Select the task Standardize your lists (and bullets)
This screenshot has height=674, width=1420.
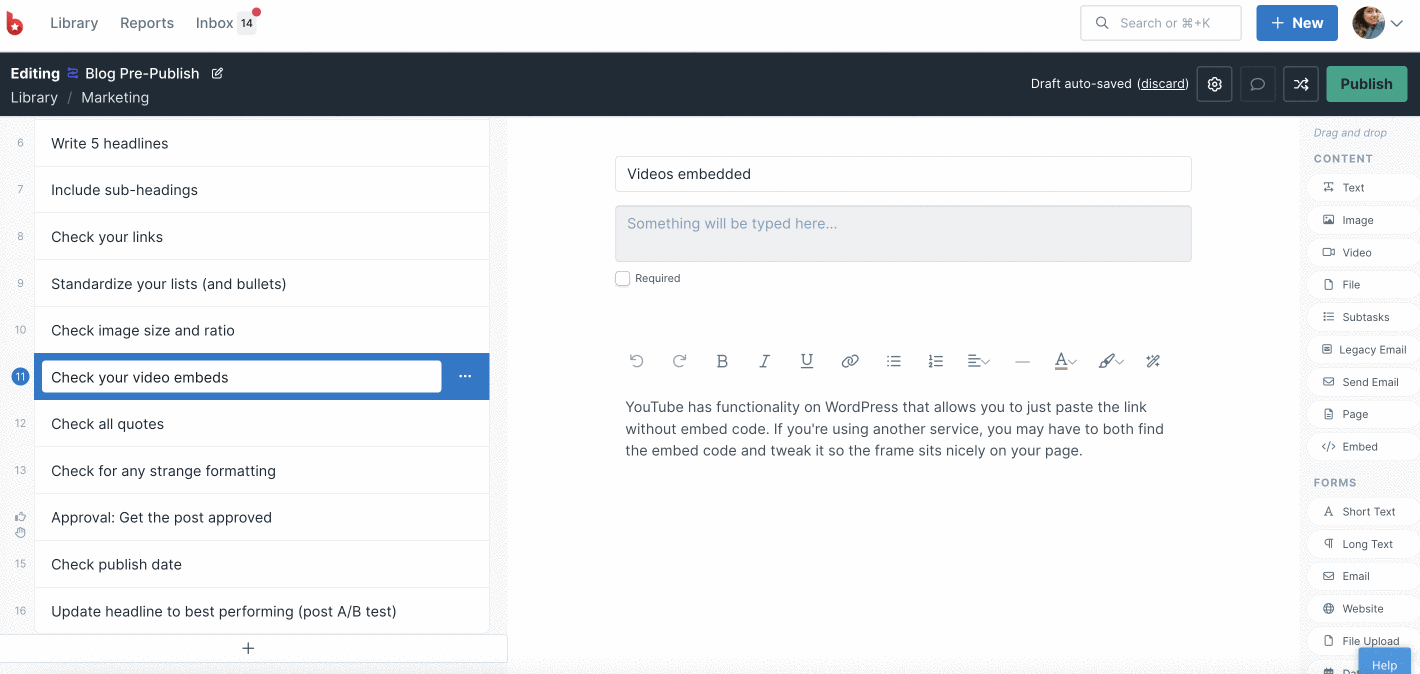262,284
